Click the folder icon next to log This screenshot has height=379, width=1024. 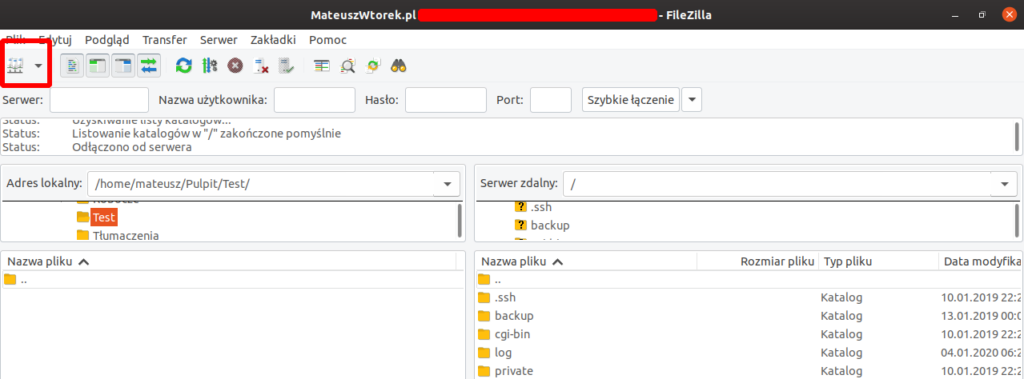point(484,353)
